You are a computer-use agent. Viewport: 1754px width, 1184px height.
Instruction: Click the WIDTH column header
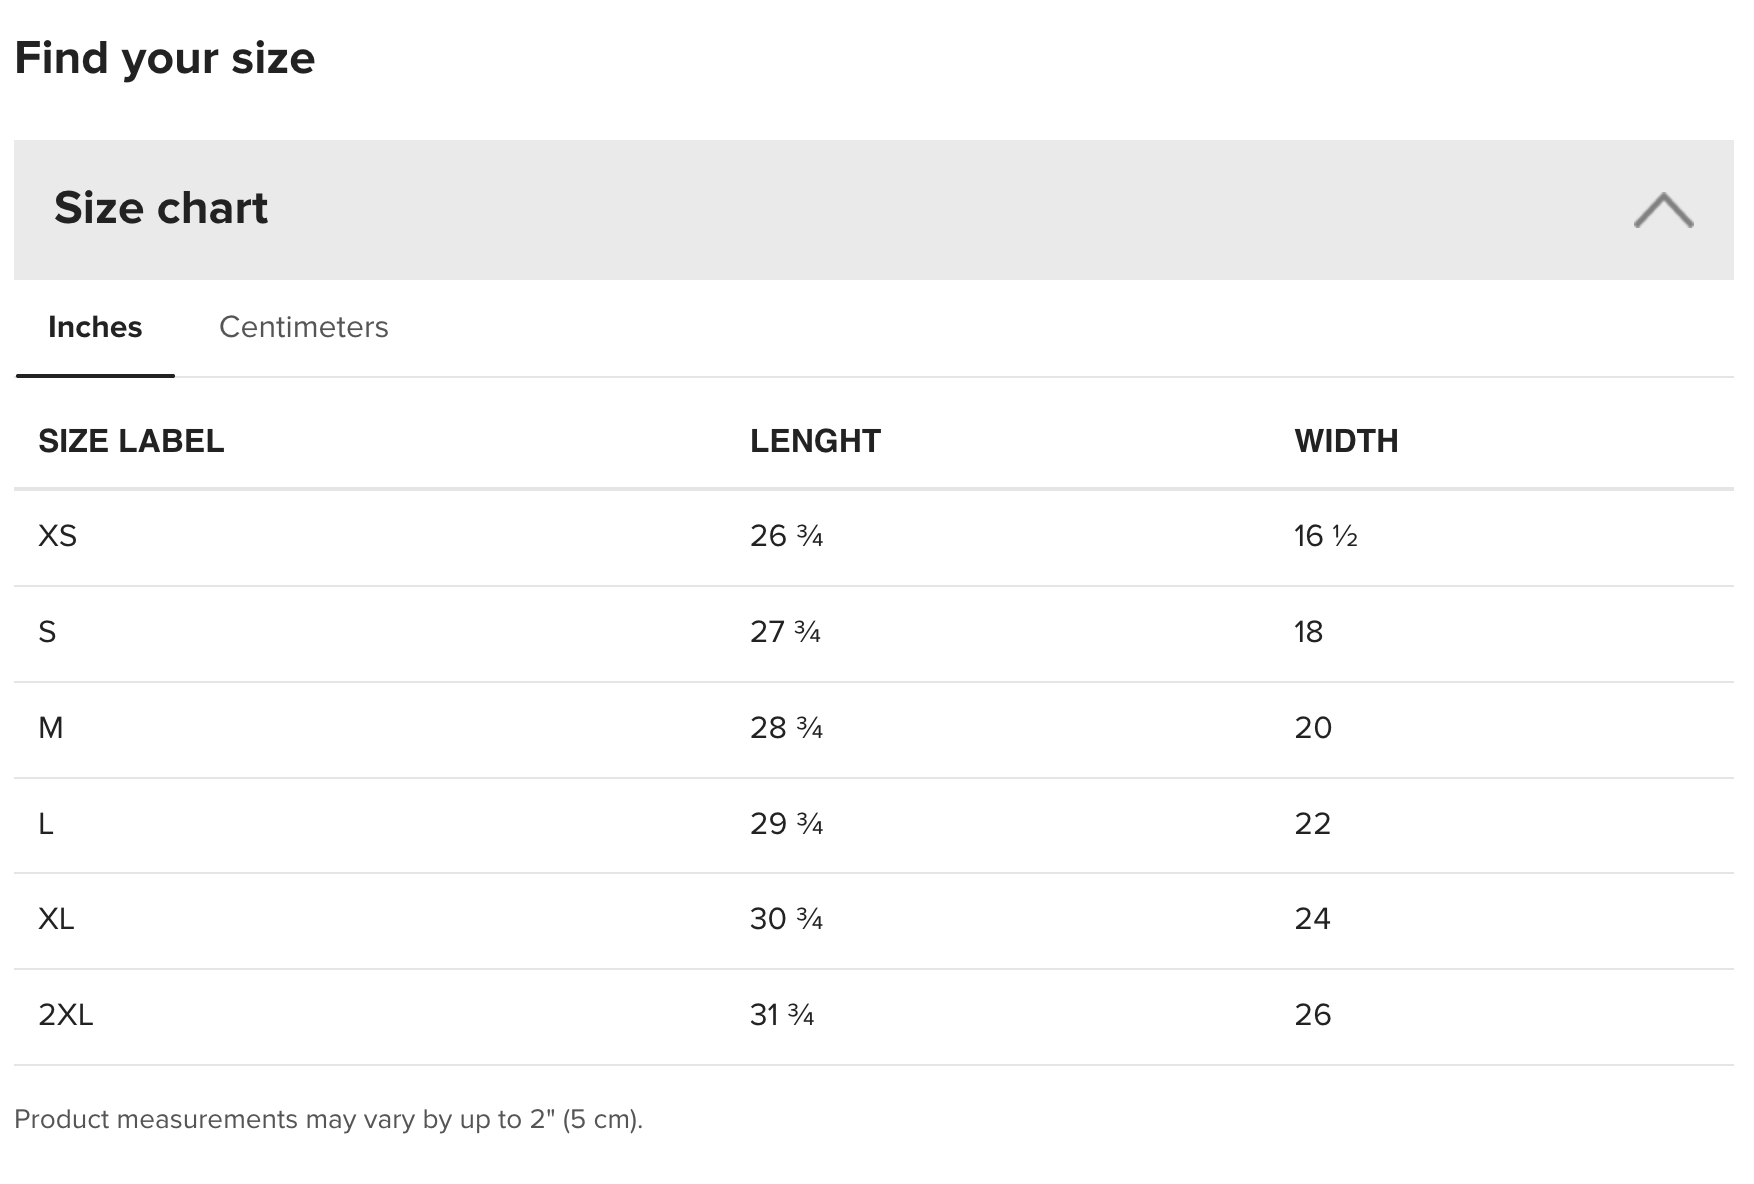coord(1346,441)
